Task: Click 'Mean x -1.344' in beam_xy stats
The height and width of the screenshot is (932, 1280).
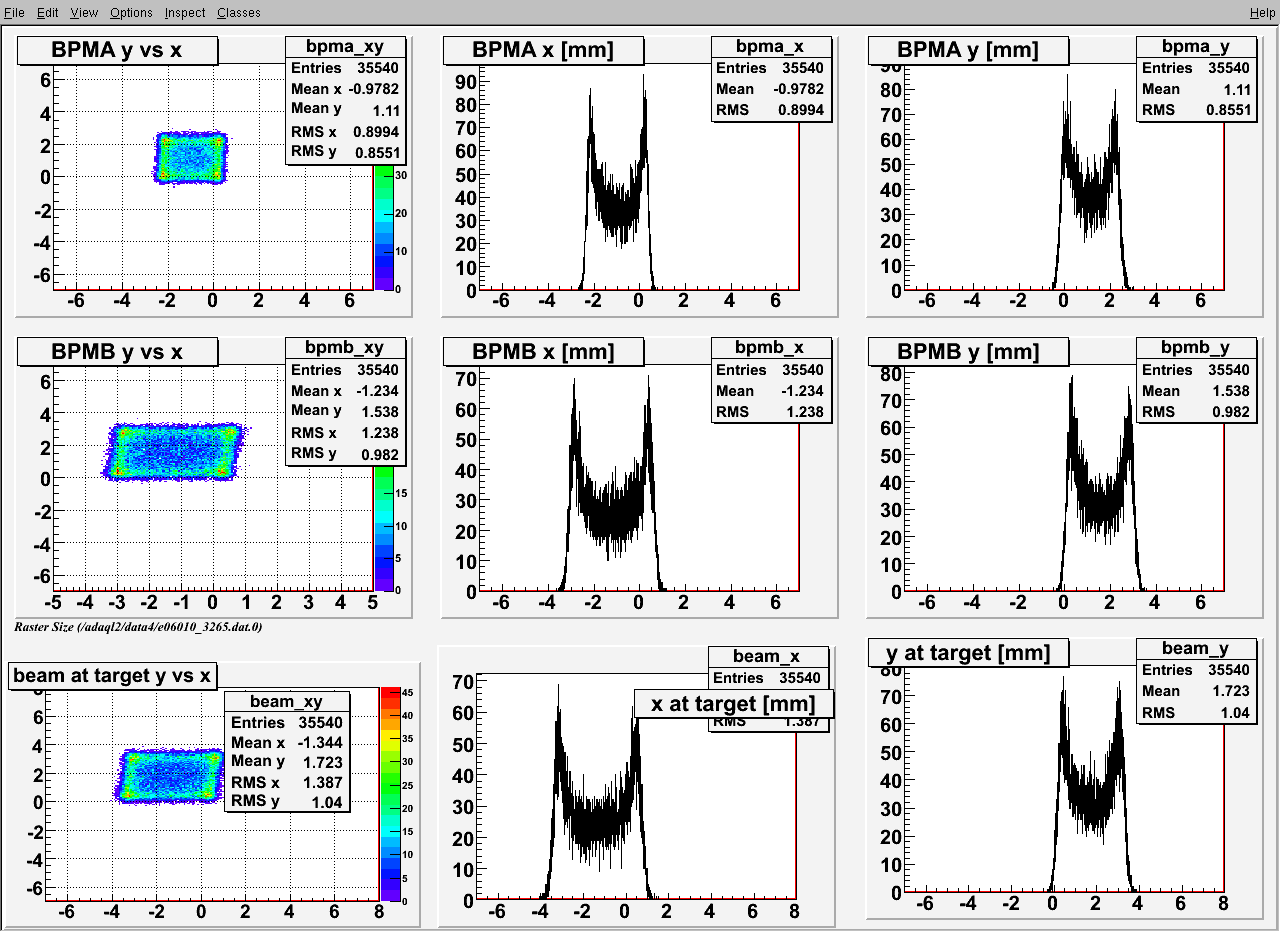Action: pyautogui.click(x=287, y=742)
